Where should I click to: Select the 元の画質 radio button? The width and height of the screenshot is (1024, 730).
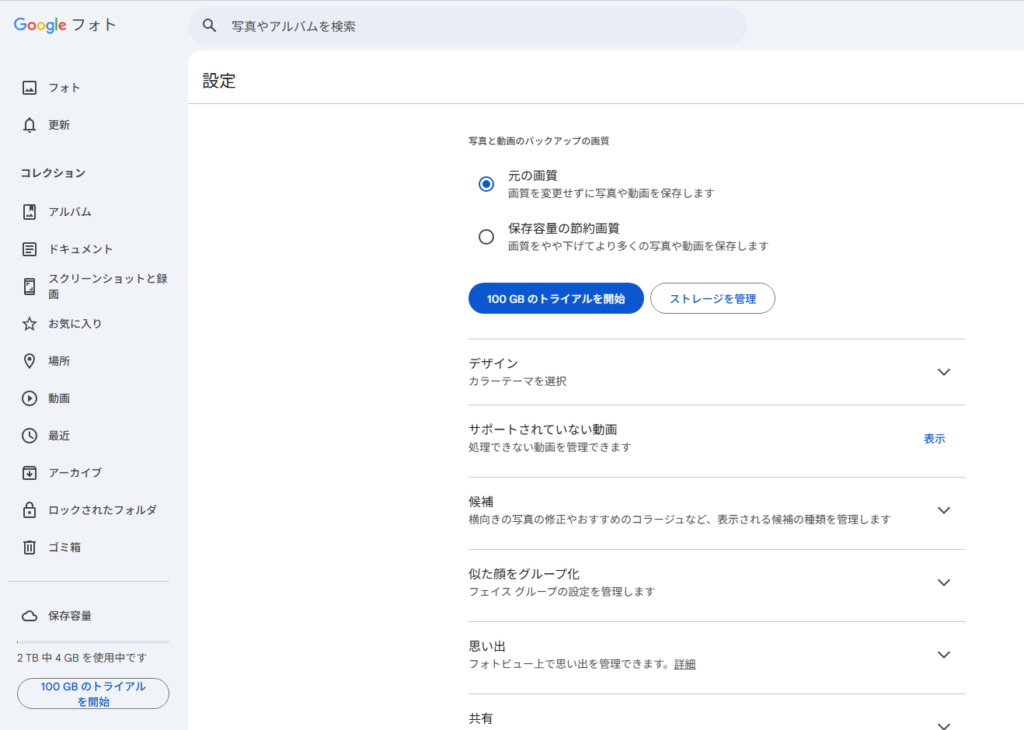pos(486,184)
